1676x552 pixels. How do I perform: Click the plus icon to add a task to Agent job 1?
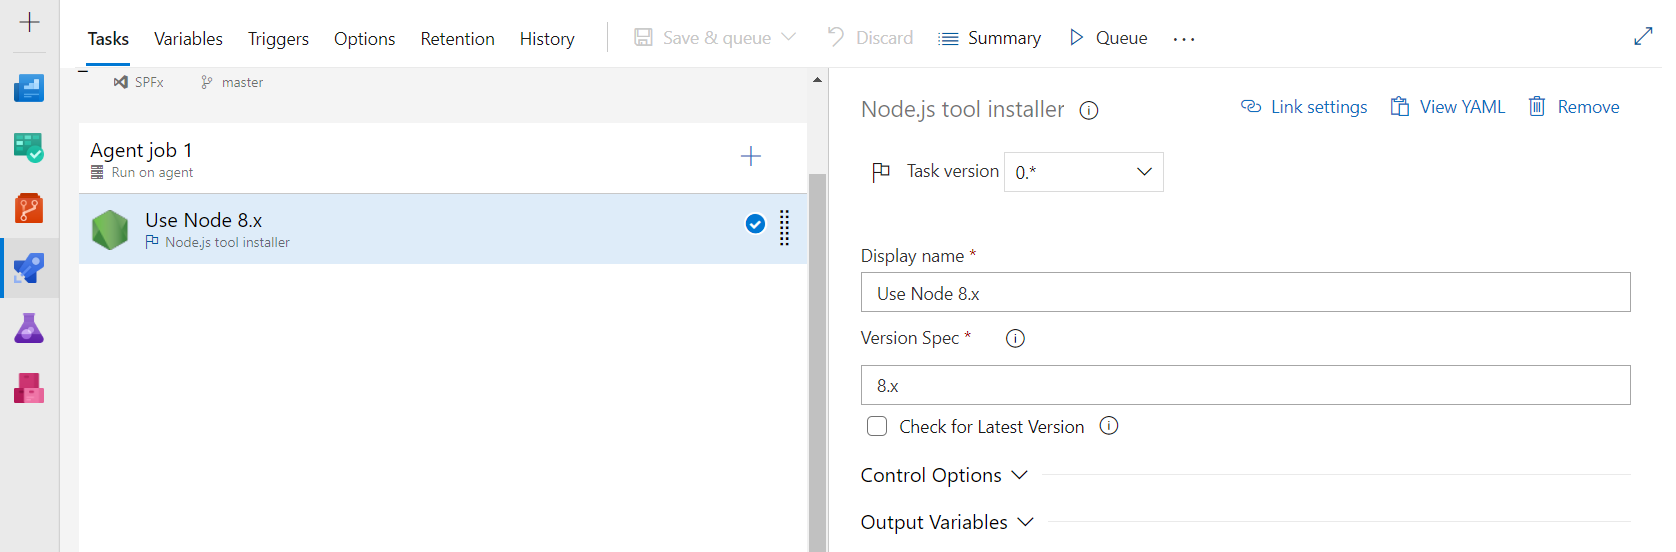(750, 156)
